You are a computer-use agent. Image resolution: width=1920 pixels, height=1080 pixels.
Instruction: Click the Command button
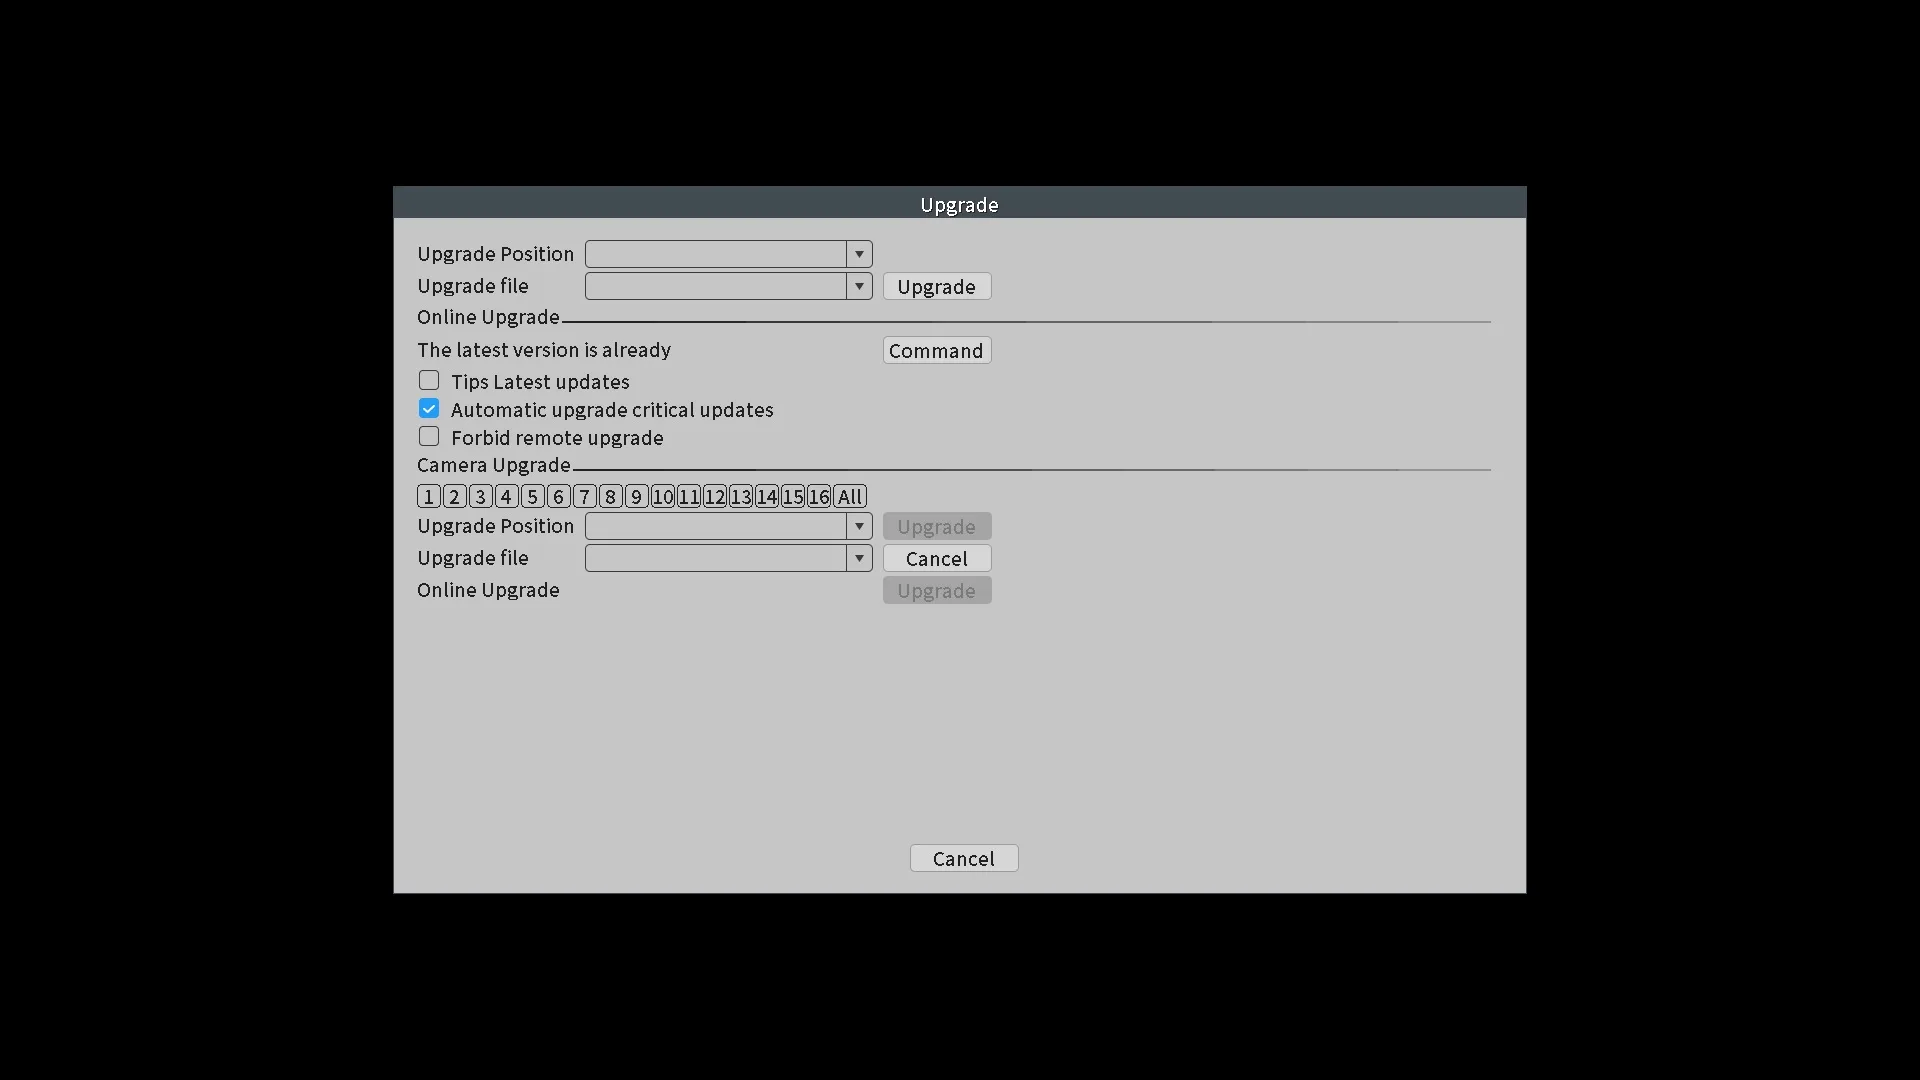pos(936,351)
